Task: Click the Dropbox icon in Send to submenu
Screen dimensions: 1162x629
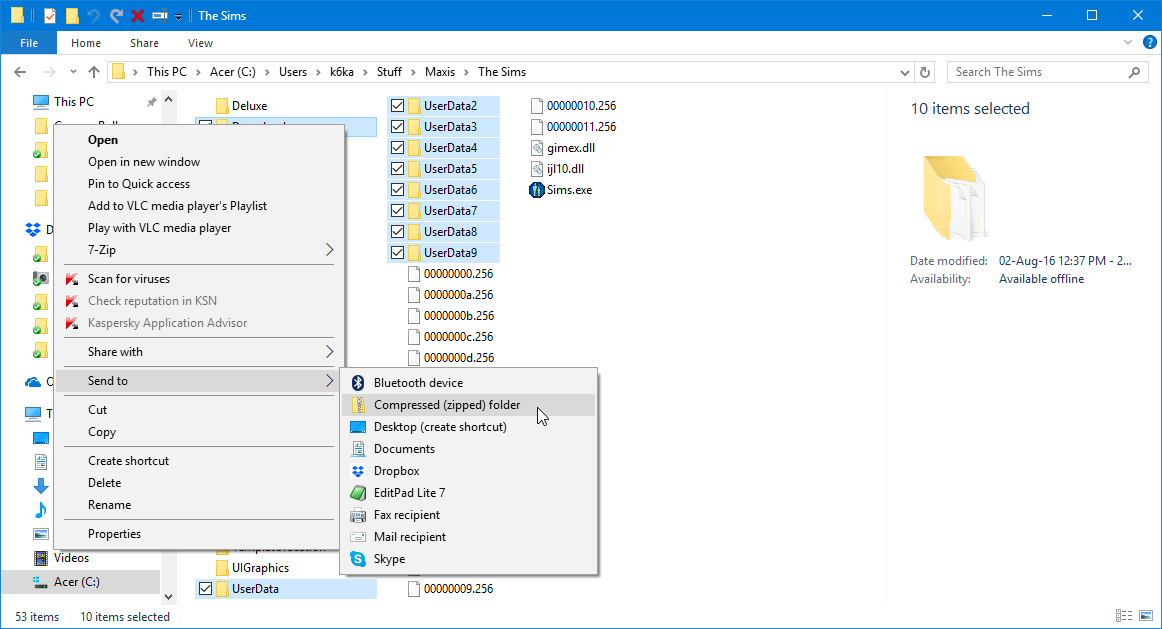Action: (x=358, y=470)
